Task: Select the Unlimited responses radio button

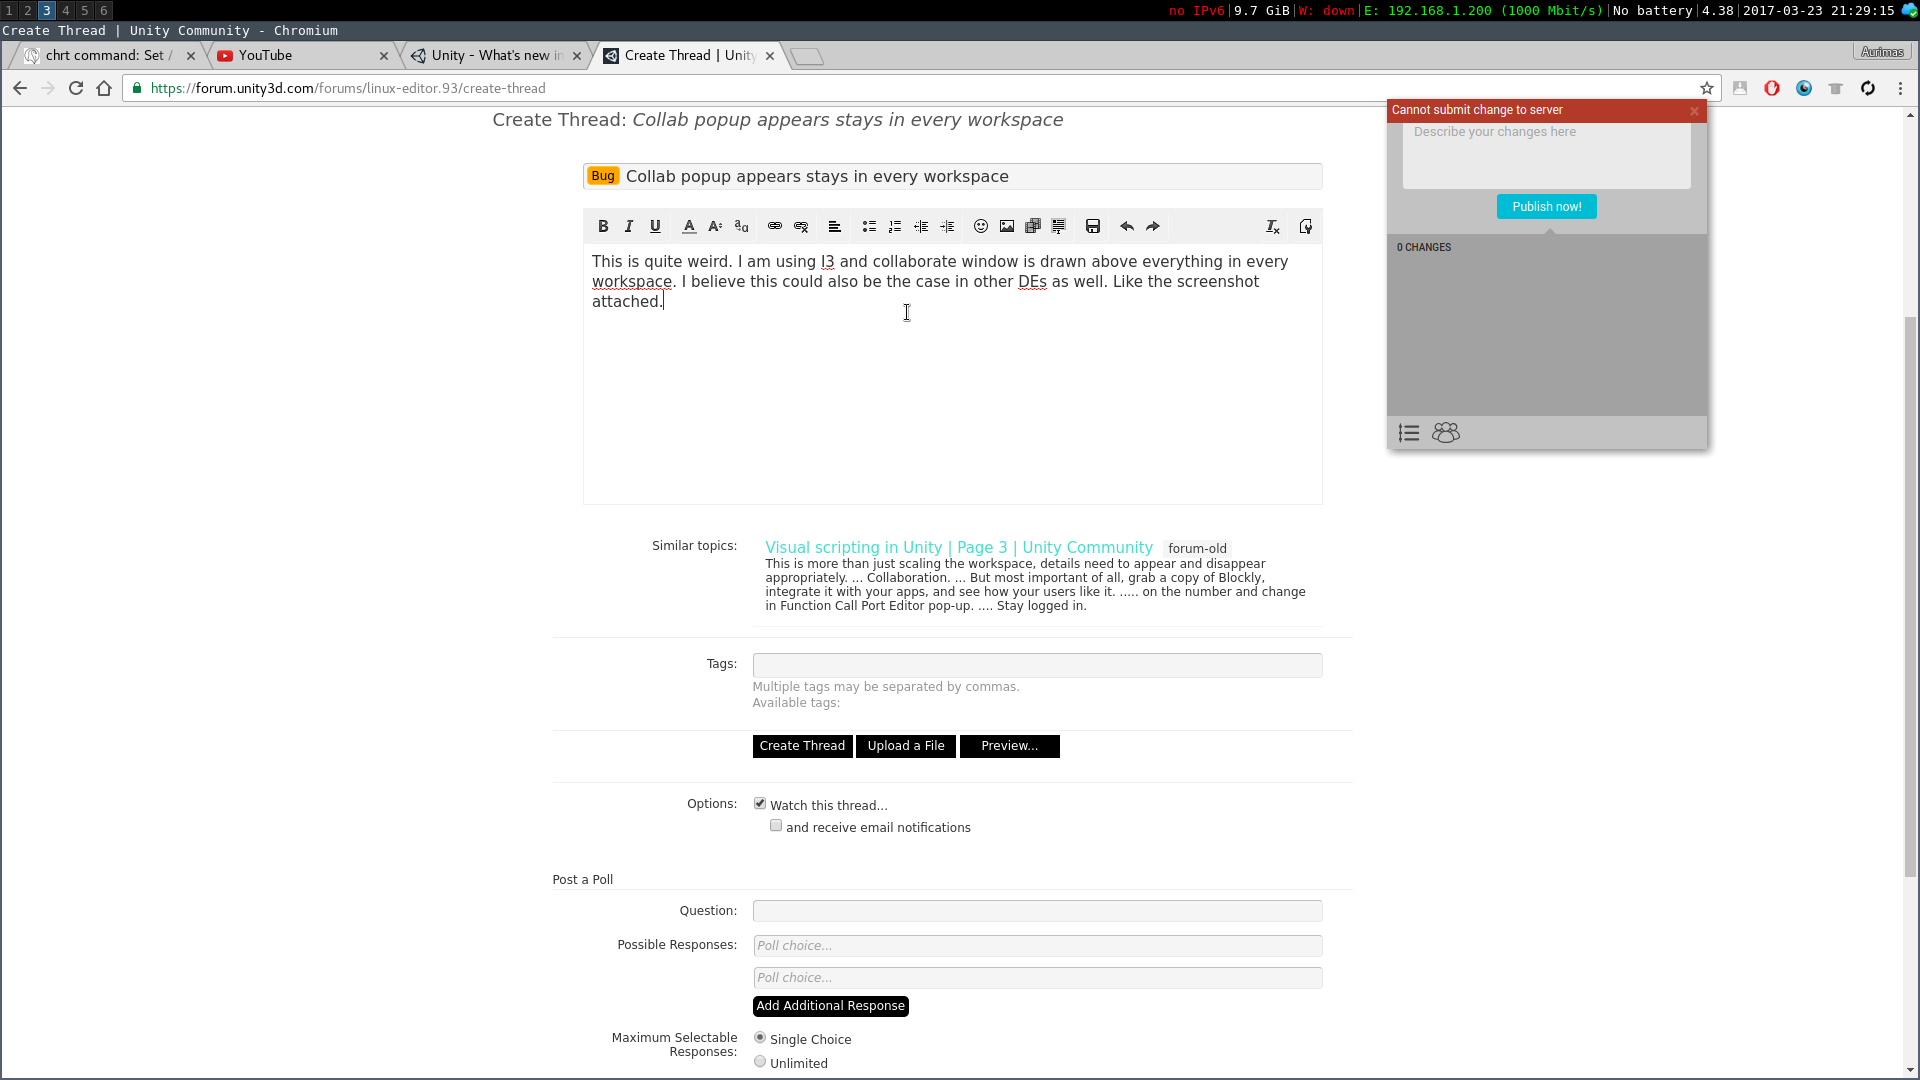Action: click(x=760, y=1062)
